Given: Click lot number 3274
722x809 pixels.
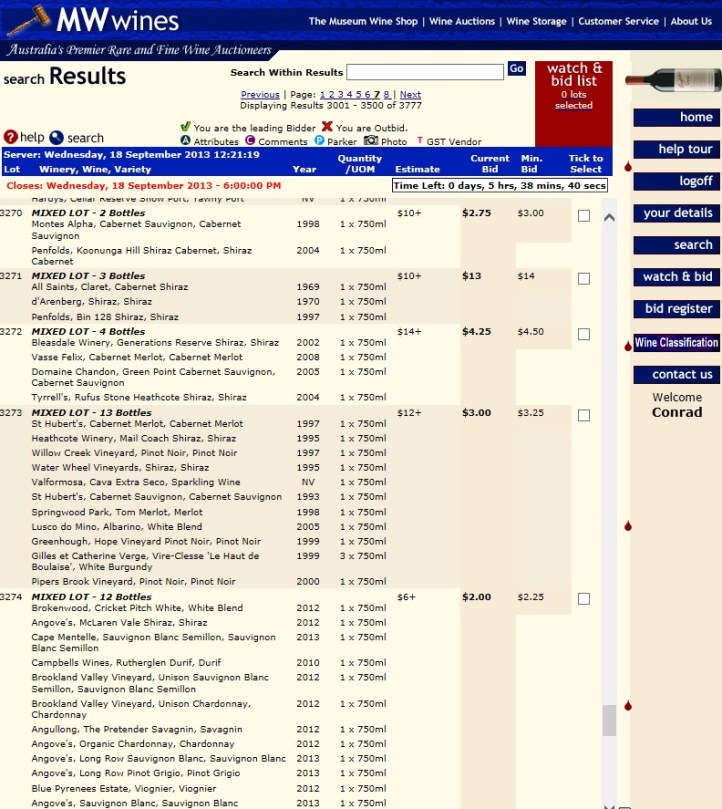Looking at the screenshot, I should tap(11, 597).
